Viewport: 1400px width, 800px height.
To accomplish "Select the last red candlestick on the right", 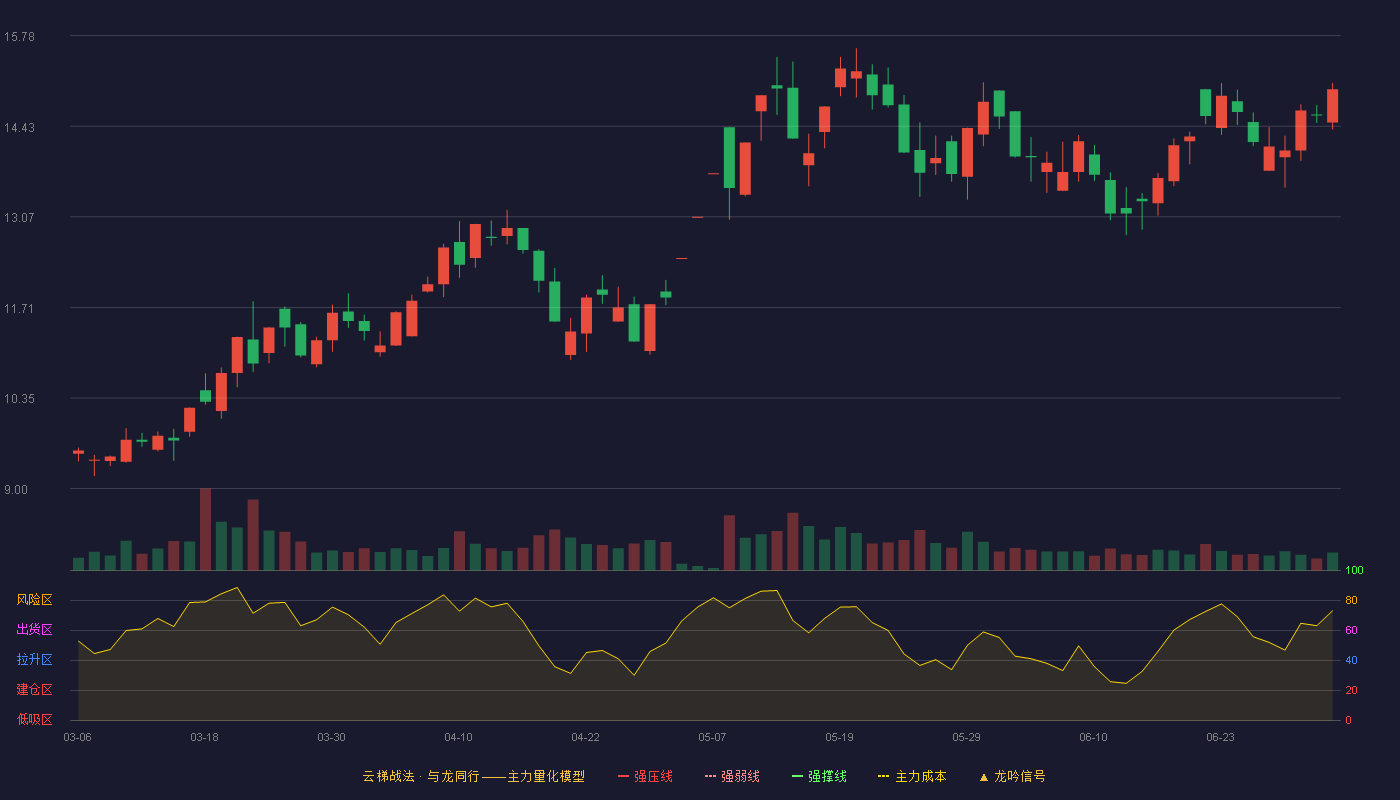I will click(1332, 106).
